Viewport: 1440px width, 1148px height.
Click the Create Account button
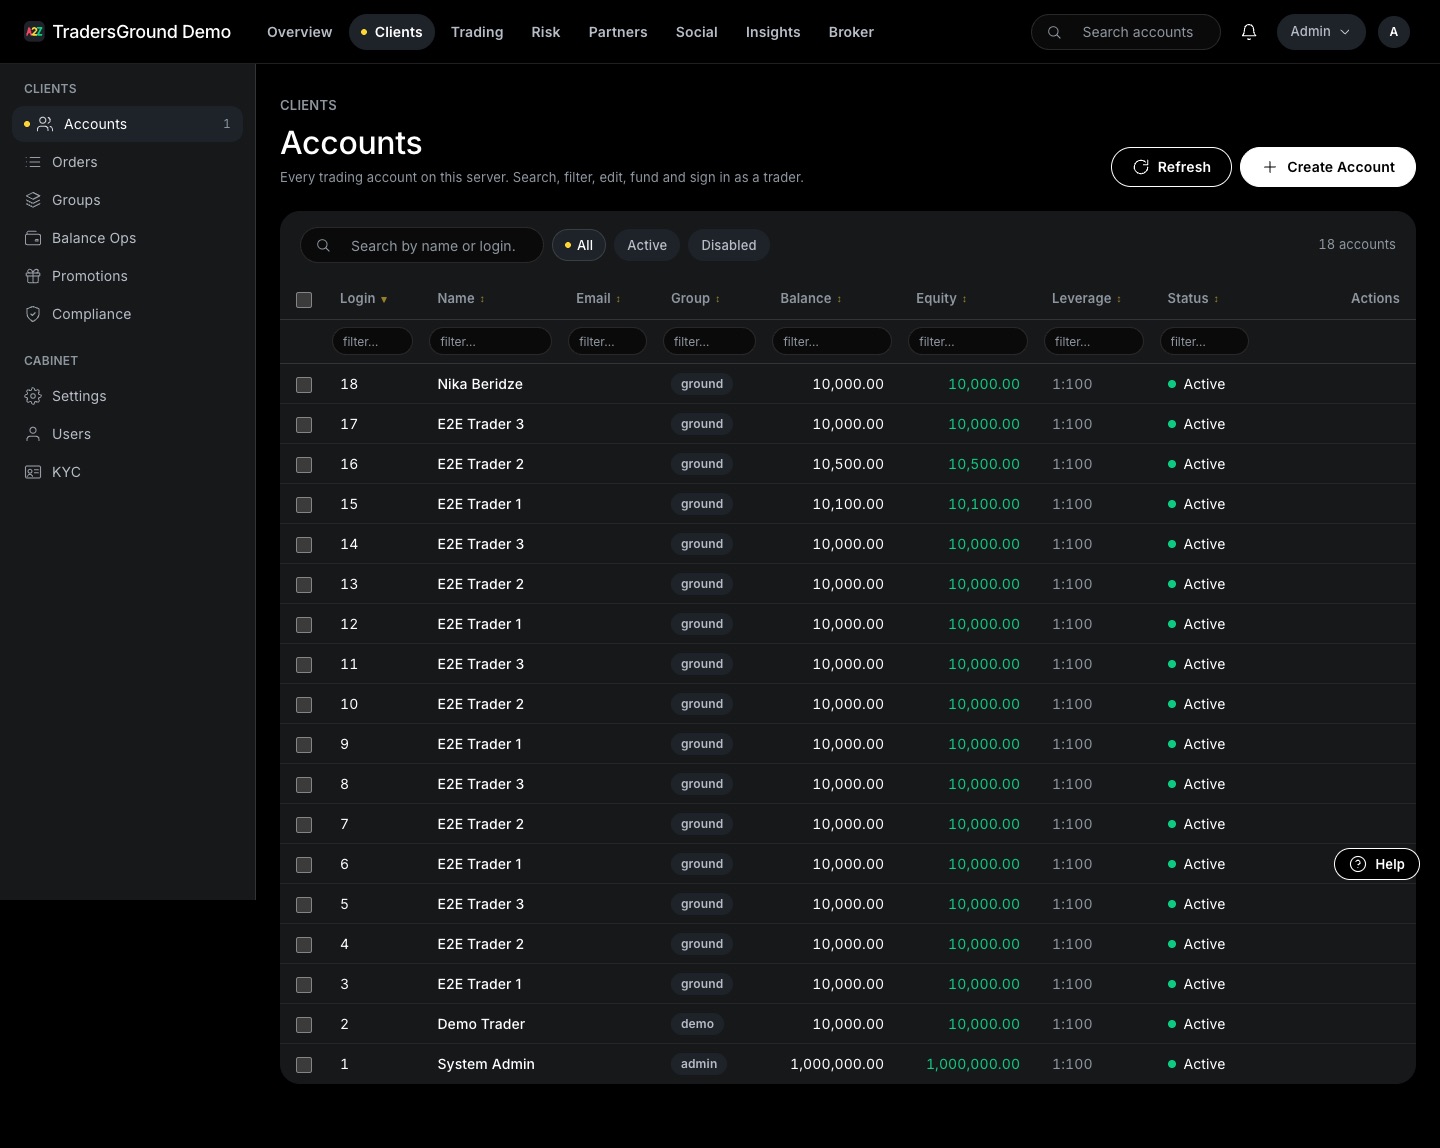(1328, 167)
